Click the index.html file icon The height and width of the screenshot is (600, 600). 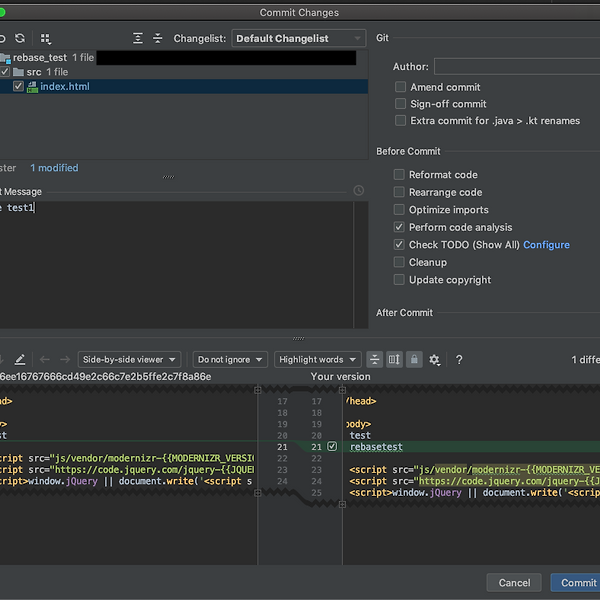tap(33, 87)
